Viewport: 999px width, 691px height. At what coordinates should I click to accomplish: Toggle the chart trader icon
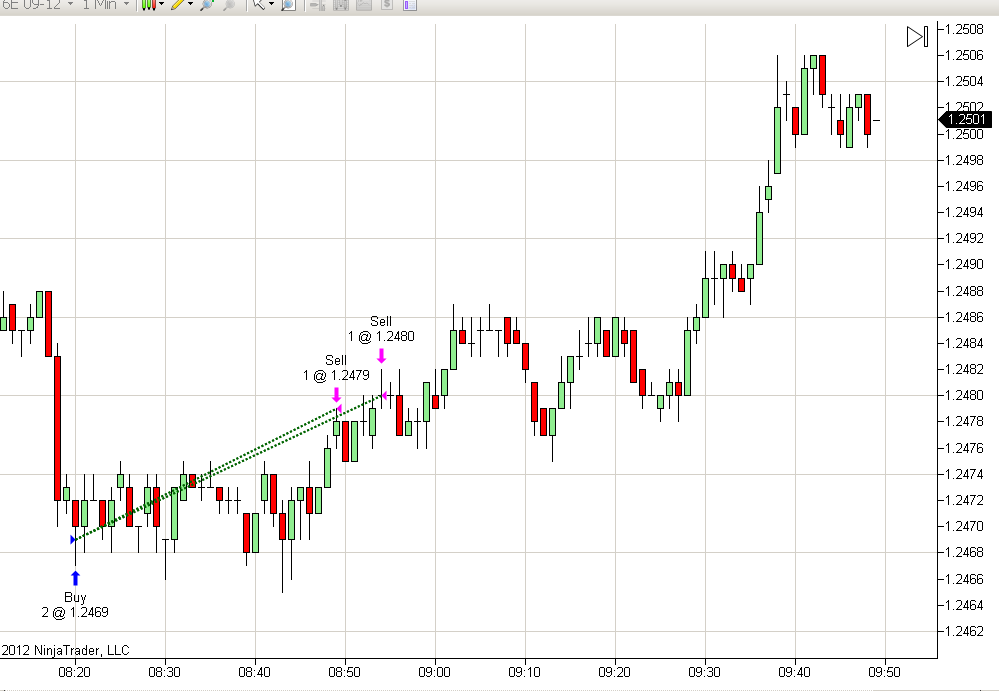318,4
